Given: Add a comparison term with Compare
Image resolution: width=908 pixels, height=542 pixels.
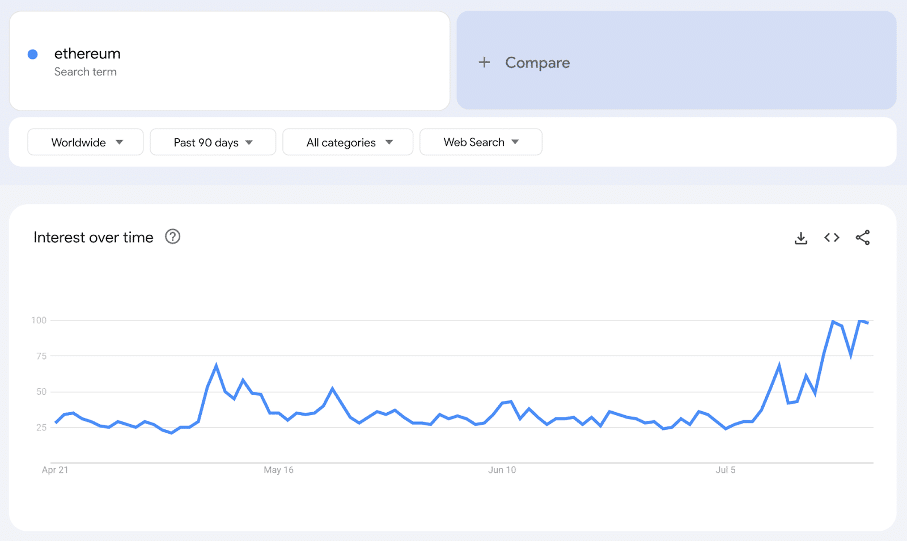Looking at the screenshot, I should coord(537,62).
